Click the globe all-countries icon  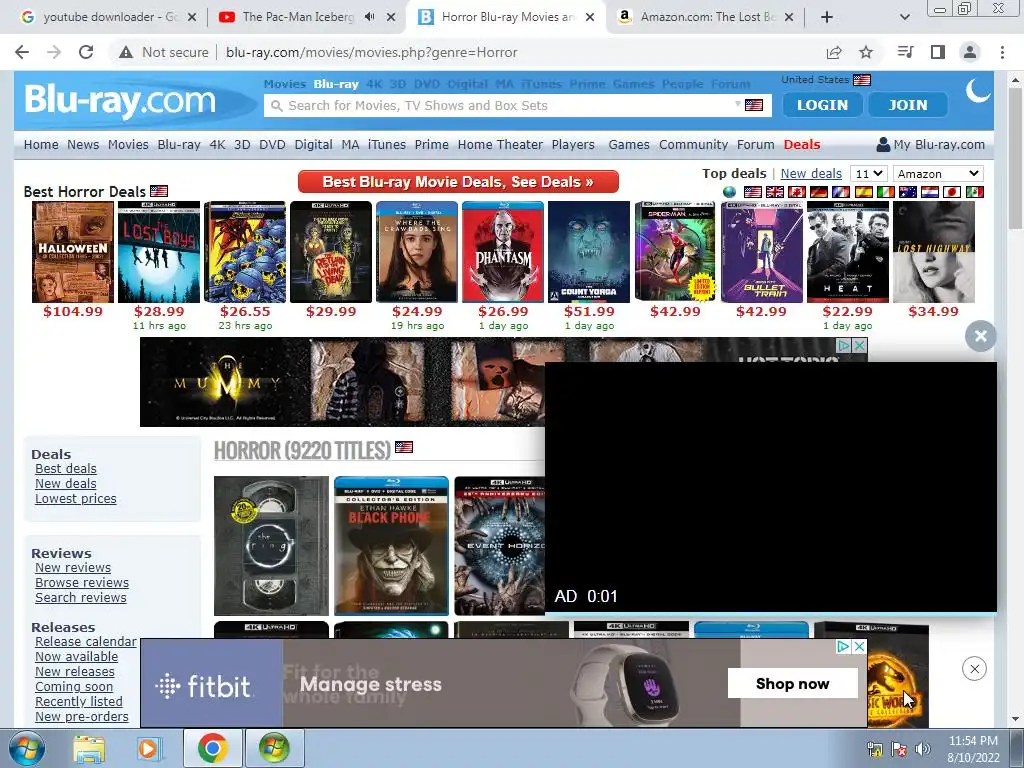pyautogui.click(x=729, y=192)
